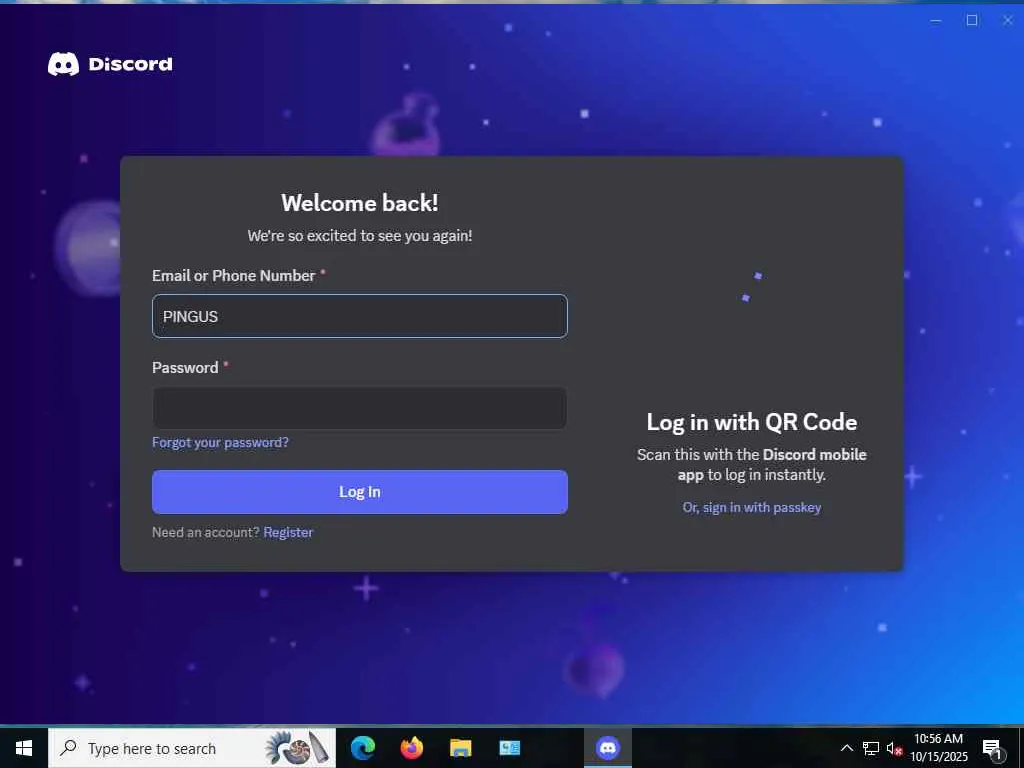Launch Microsoft Edge from taskbar
The image size is (1024, 768).
[363, 748]
